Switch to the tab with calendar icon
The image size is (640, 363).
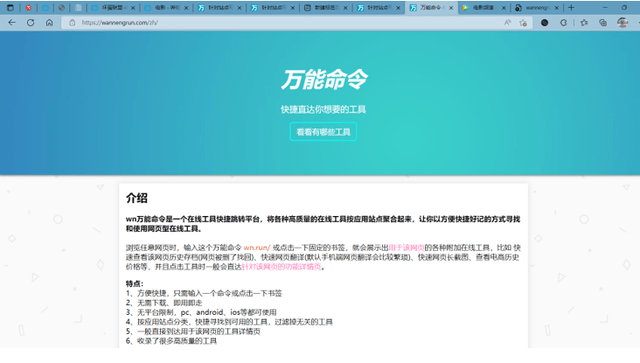tap(325, 7)
